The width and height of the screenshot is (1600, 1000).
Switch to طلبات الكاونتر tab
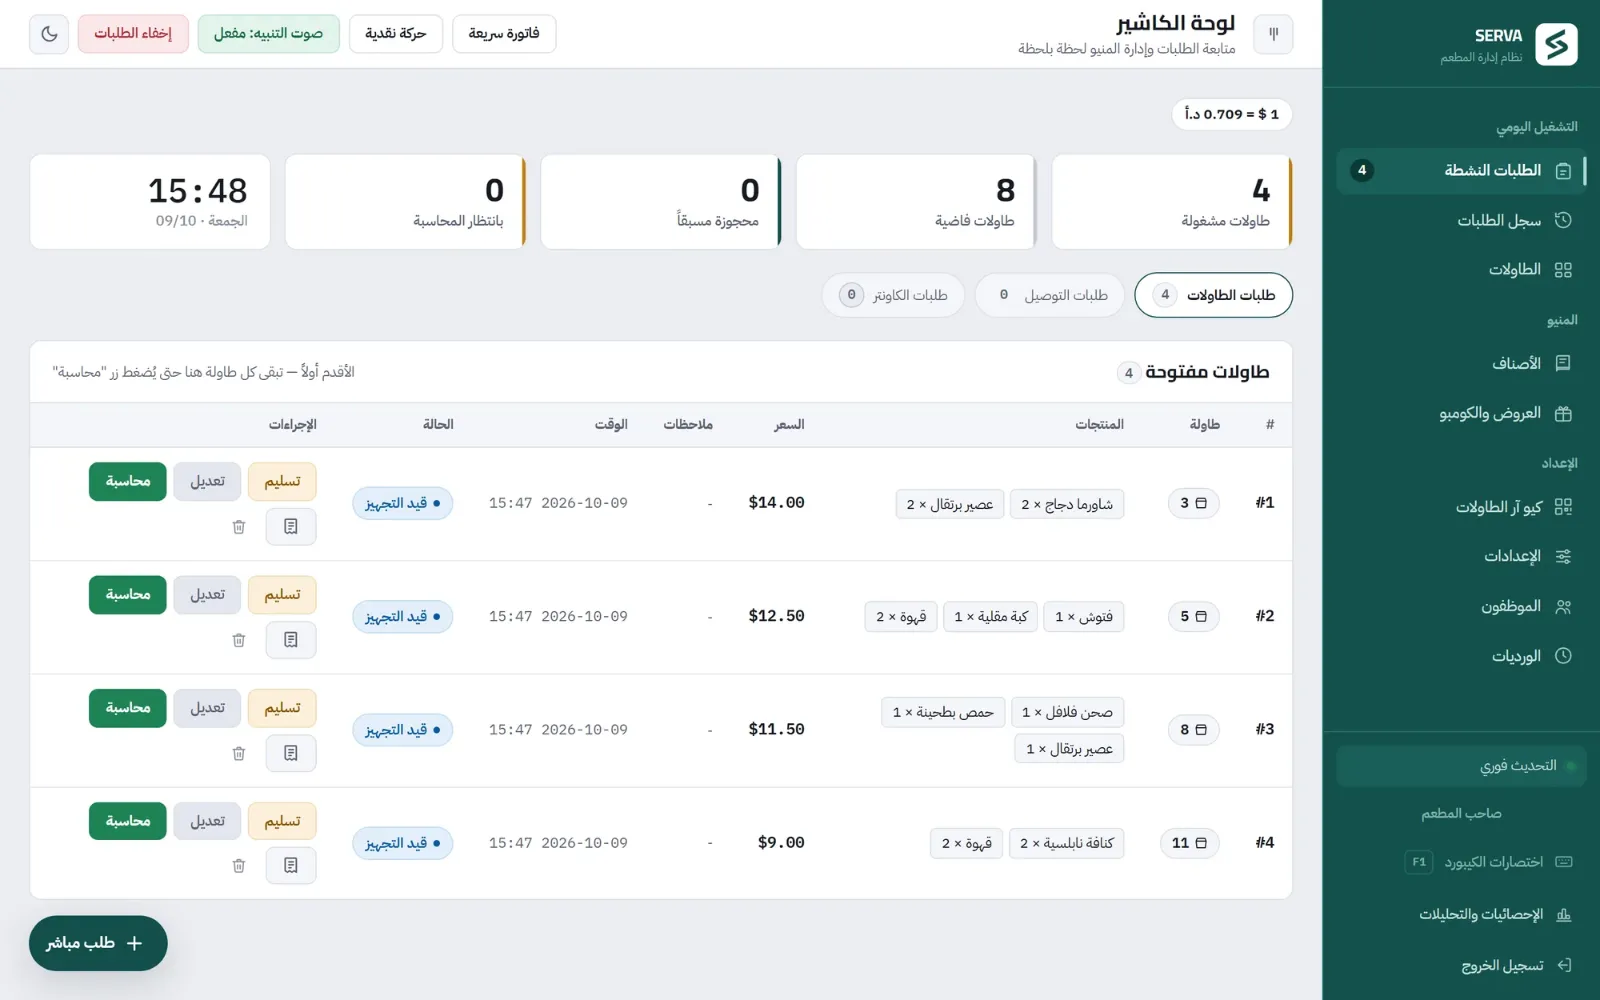coord(894,295)
